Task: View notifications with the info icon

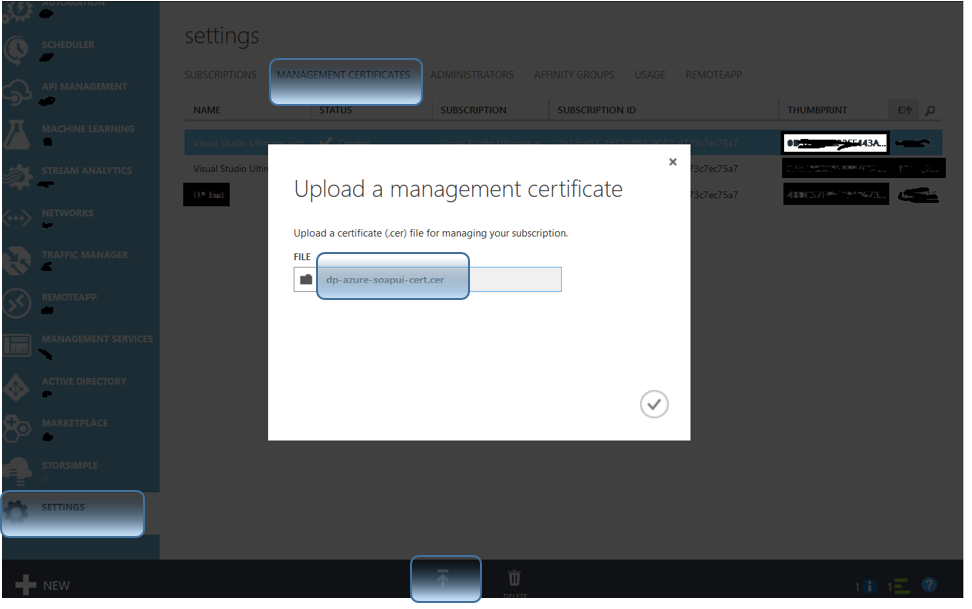Action: (x=869, y=586)
